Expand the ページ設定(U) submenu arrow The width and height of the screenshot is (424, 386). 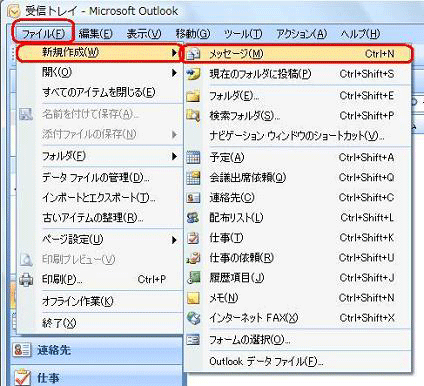click(x=174, y=240)
